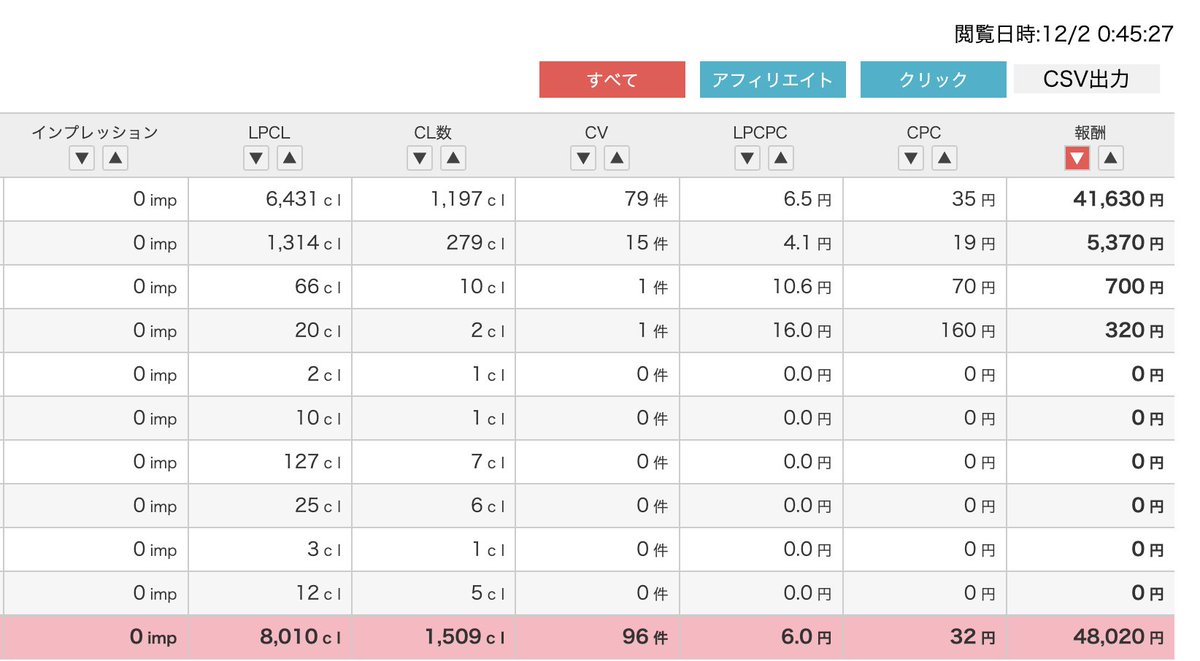Image resolution: width=1200 pixels, height=661 pixels.
Task: Click the 報酬 column header label
Action: pyautogui.click(x=1090, y=132)
